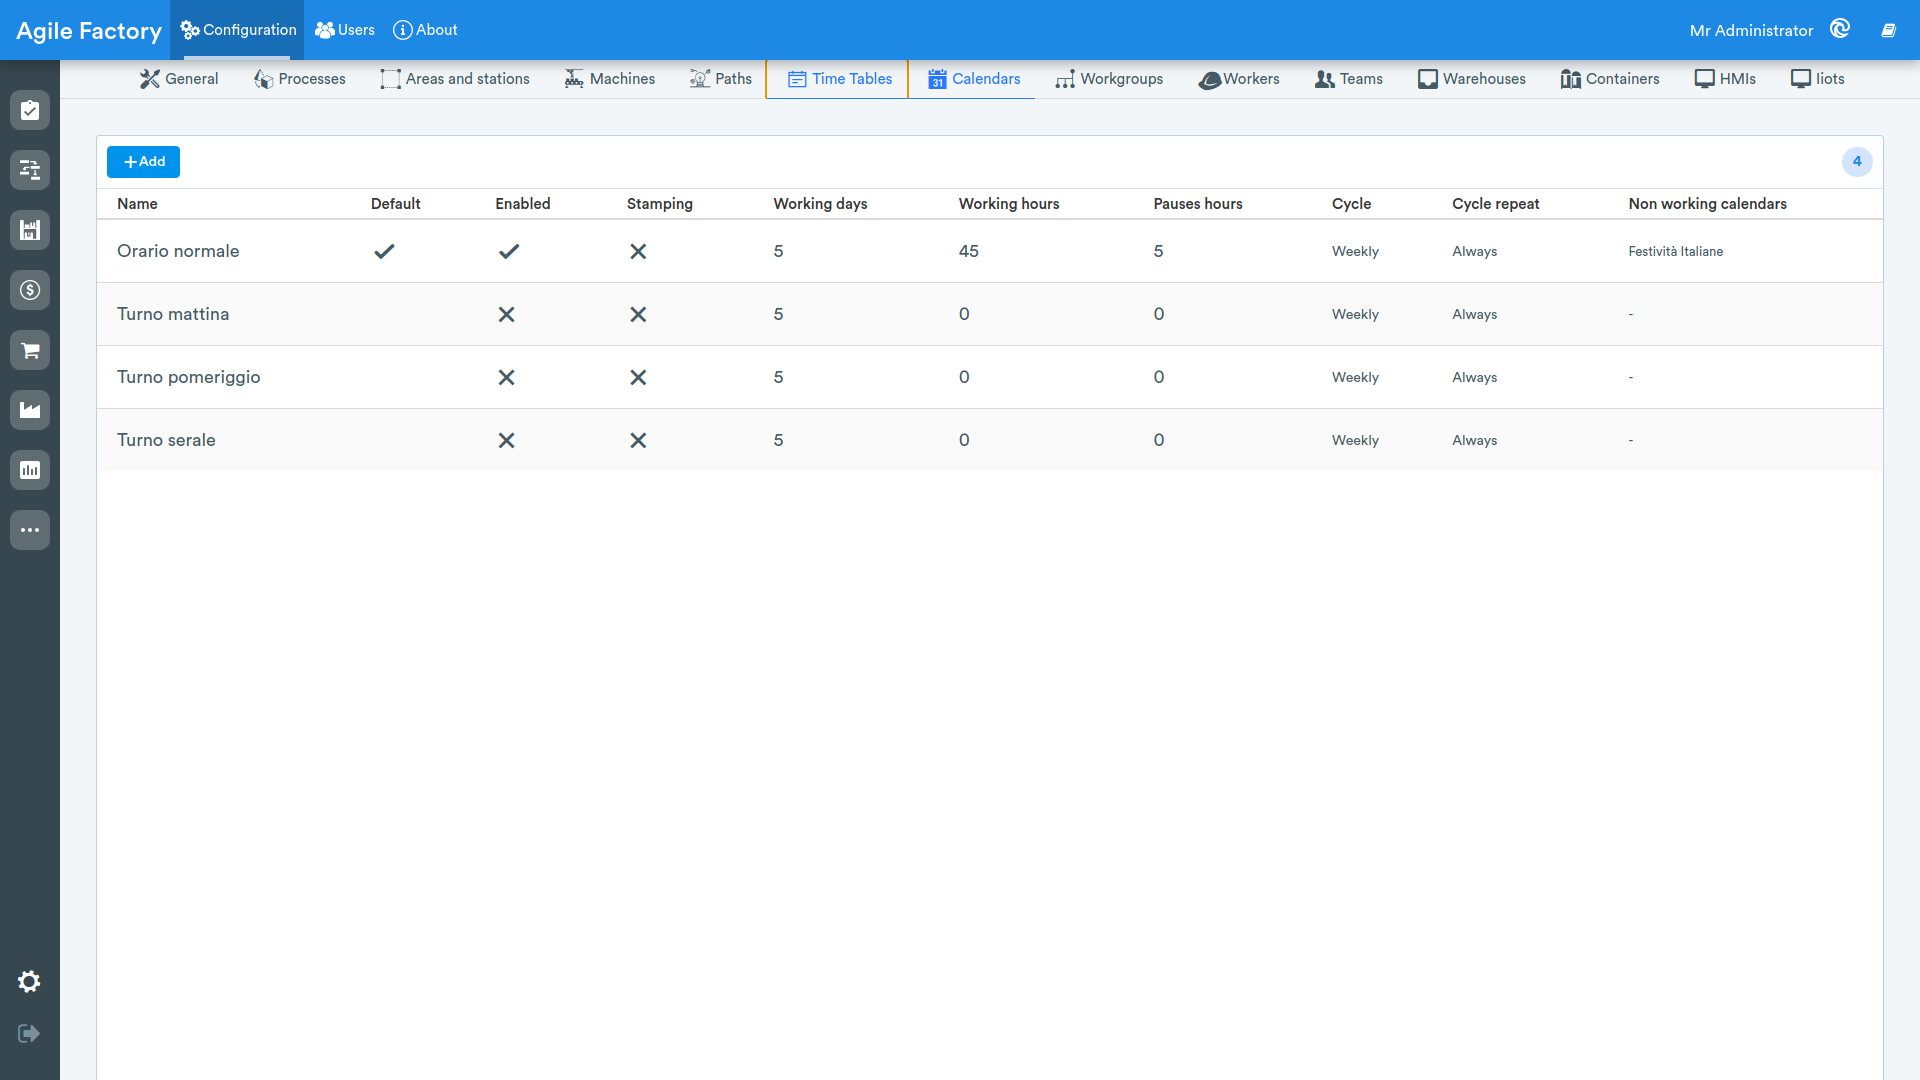Open the area chart sidebar icon

(30, 410)
